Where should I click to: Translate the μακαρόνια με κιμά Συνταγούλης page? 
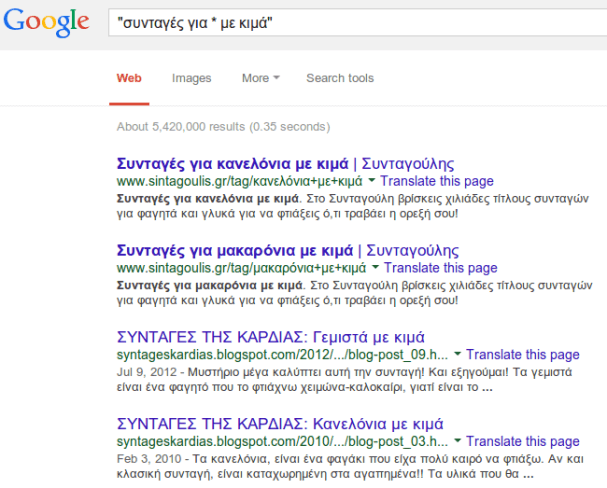441,268
